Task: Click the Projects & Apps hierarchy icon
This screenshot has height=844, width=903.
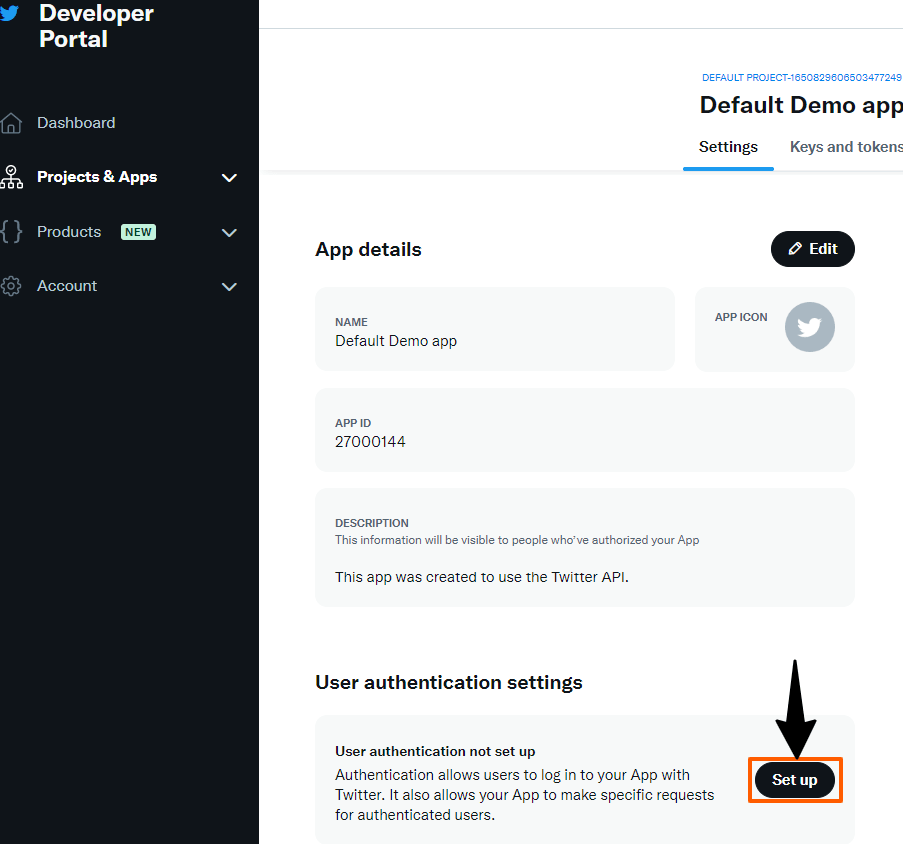Action: 11,177
